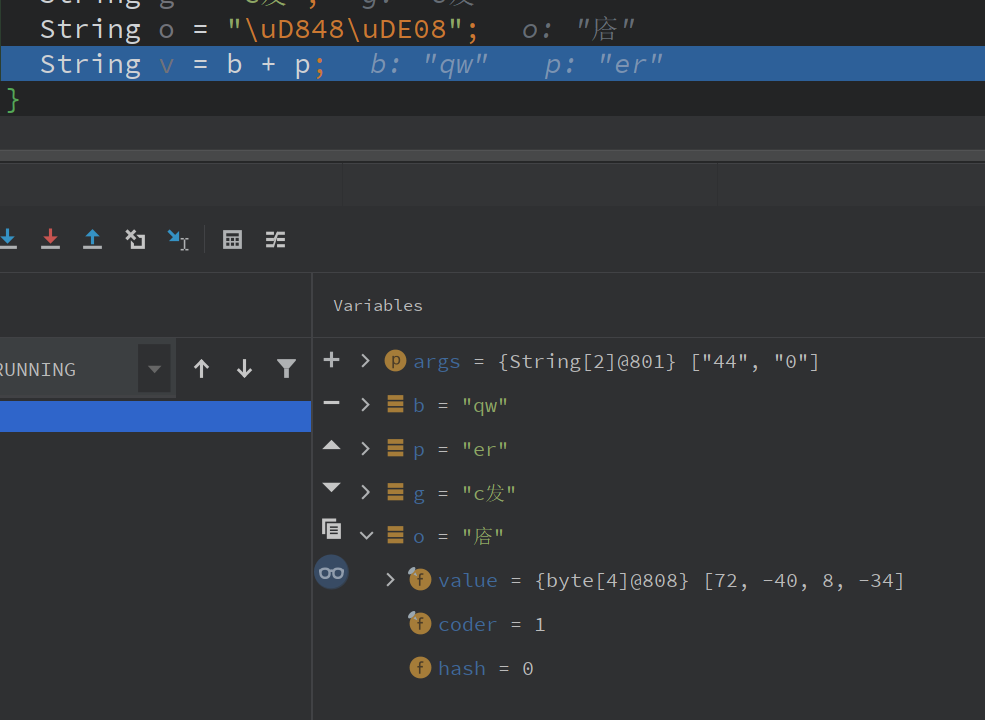Click the variable icon beside p
The width and height of the screenshot is (985, 720).
point(395,448)
